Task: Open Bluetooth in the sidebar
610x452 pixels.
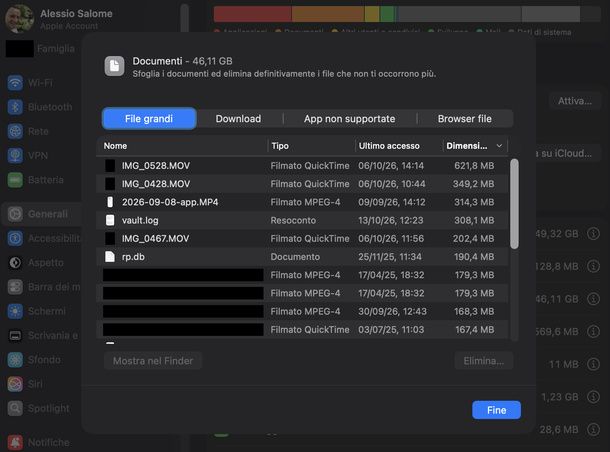Action: point(40,107)
